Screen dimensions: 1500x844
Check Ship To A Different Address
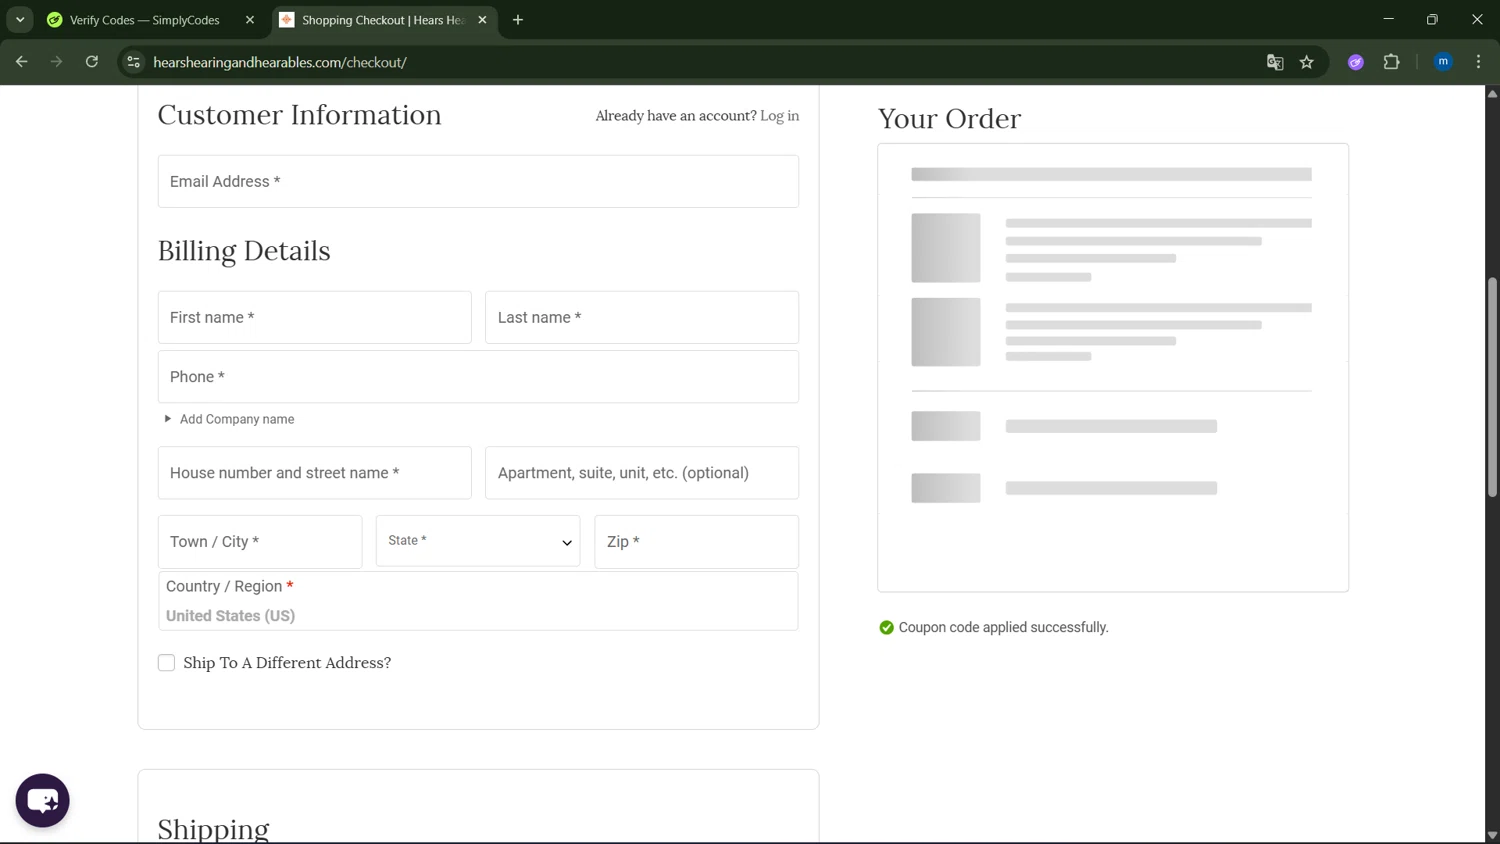point(166,663)
